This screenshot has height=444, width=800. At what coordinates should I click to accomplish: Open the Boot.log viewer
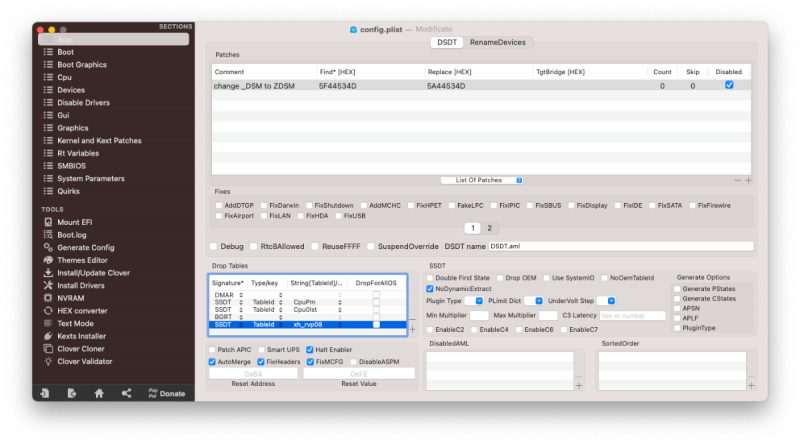[71, 235]
